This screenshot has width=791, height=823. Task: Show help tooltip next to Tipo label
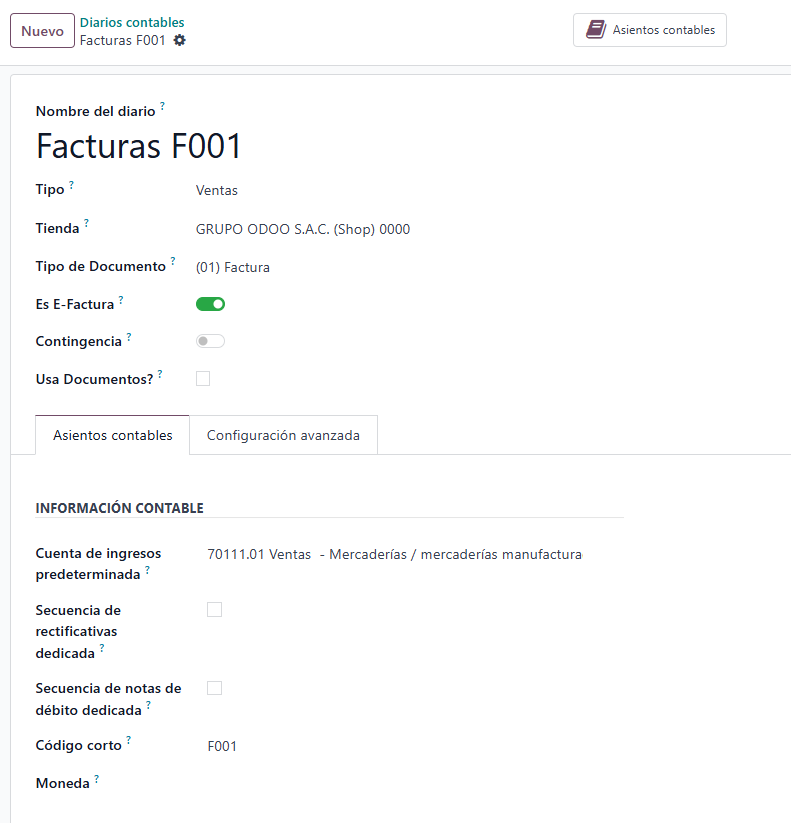click(x=71, y=185)
